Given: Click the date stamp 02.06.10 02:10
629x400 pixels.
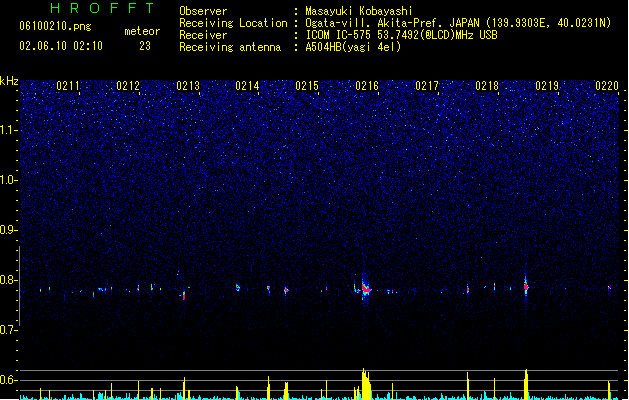Looking at the screenshot, I should coord(61,46).
